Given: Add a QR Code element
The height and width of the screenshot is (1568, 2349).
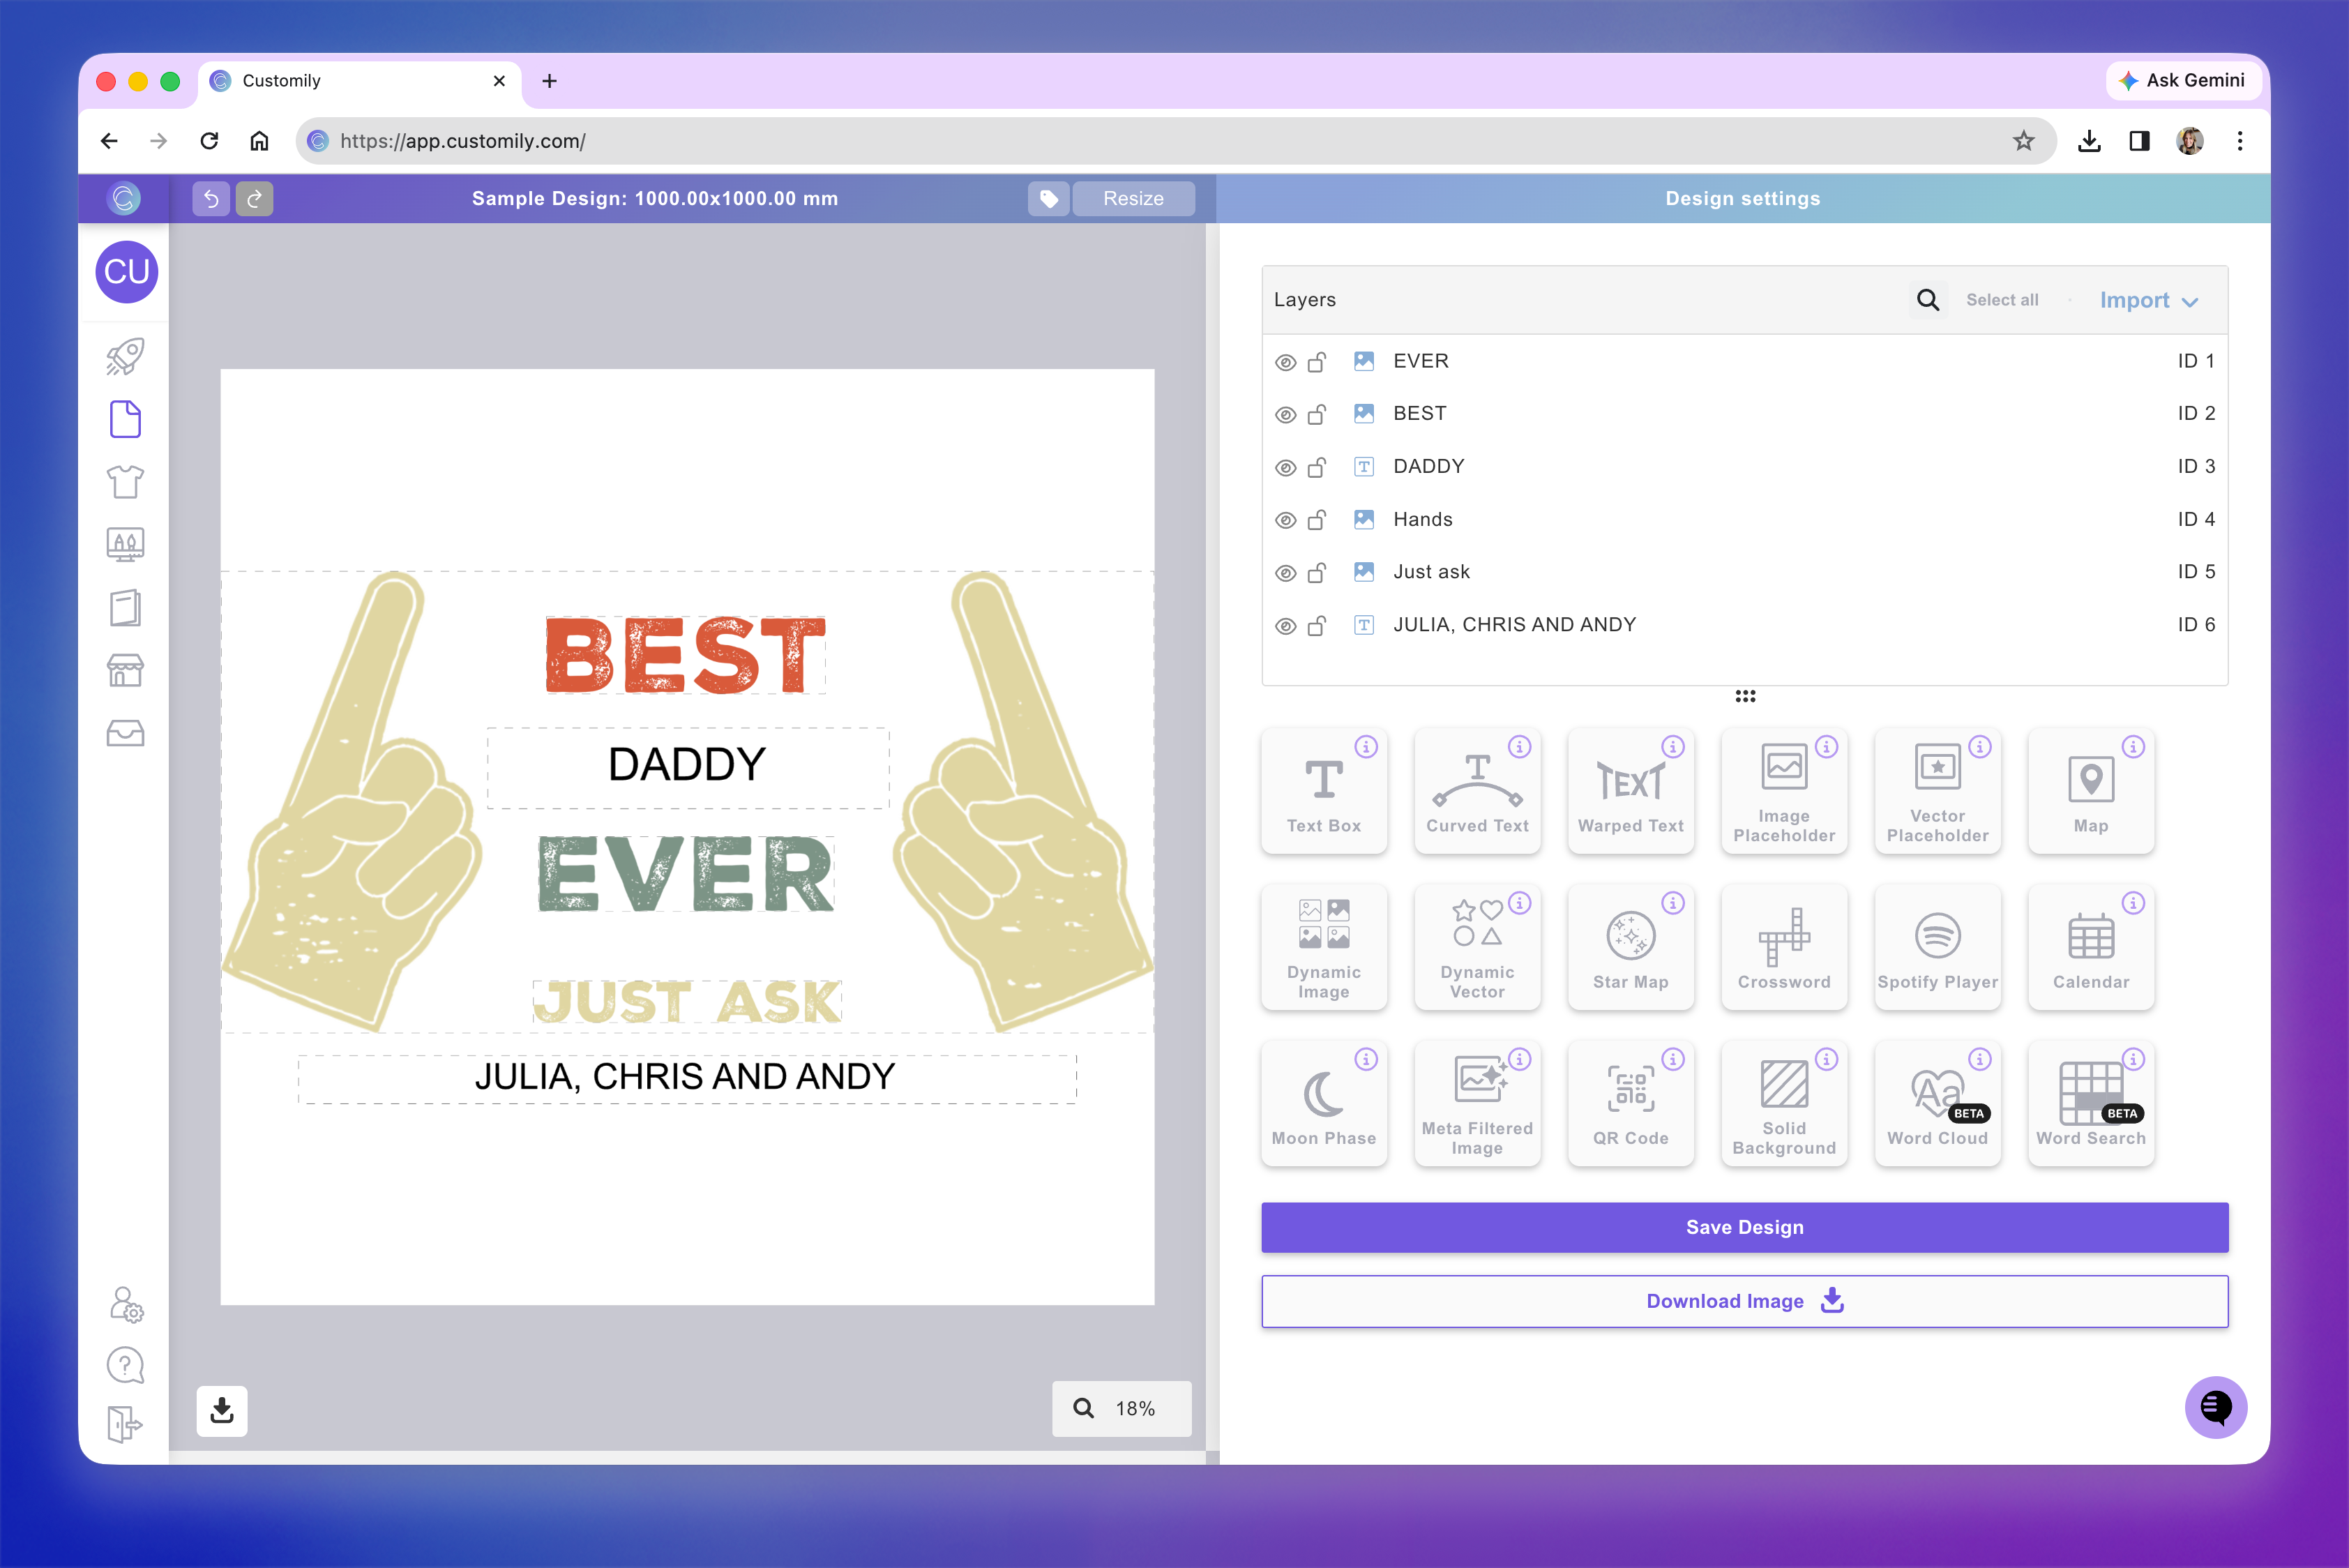Looking at the screenshot, I should click(1630, 1103).
